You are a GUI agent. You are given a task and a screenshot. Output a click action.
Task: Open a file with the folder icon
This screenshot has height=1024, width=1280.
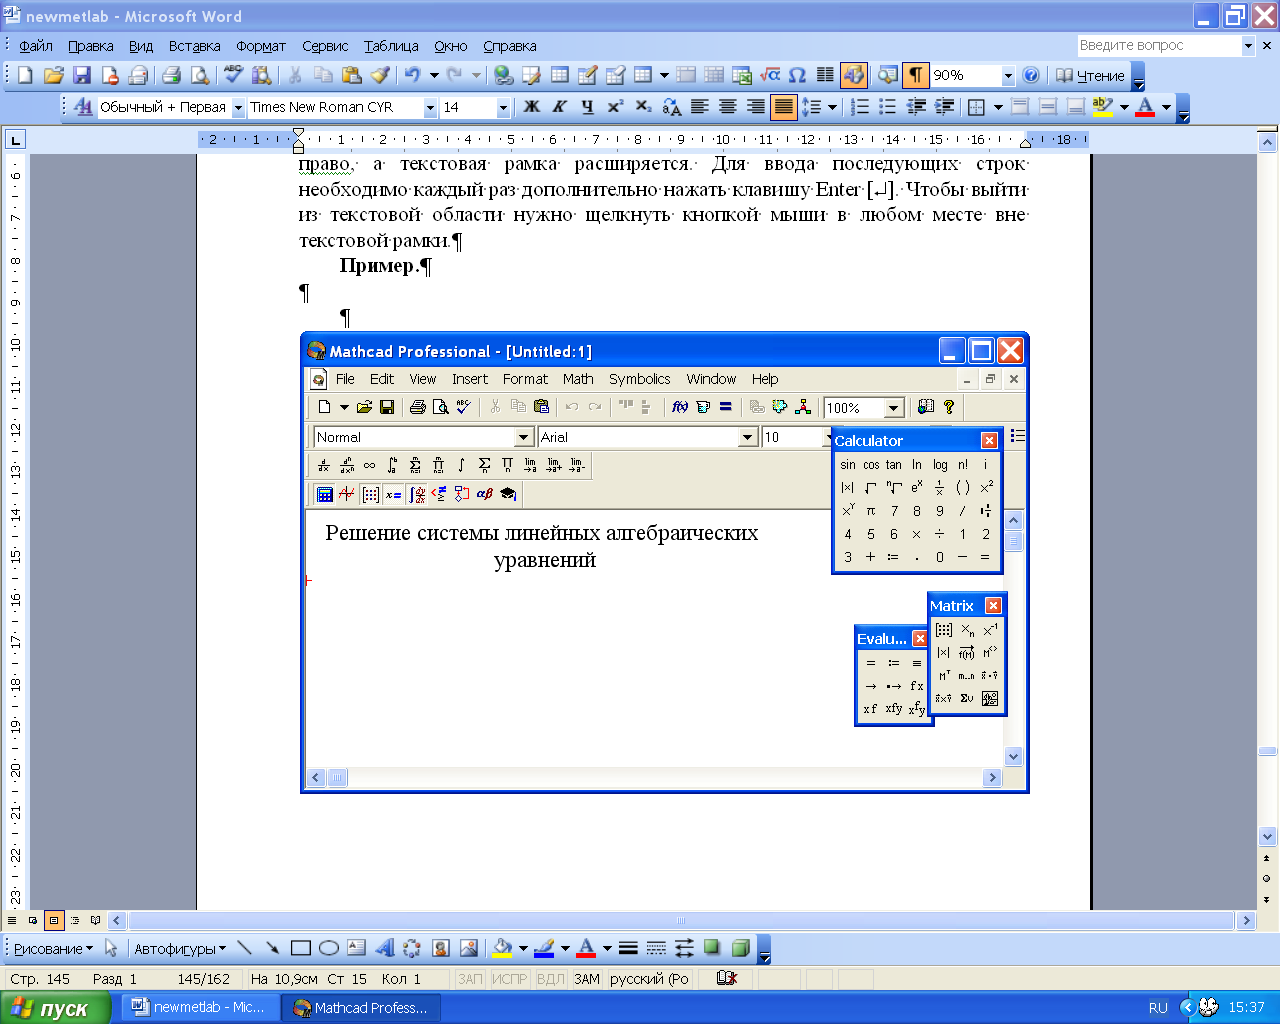pos(54,75)
